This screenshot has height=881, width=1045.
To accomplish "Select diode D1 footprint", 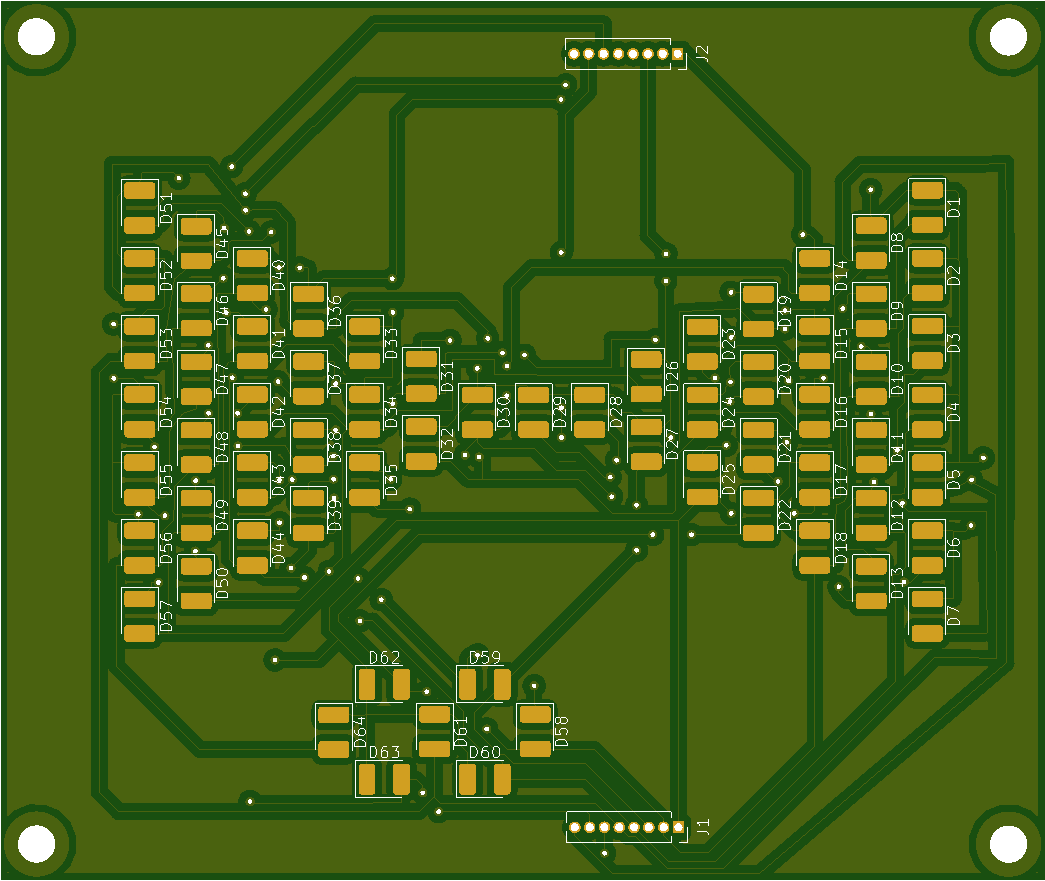I will [927, 207].
